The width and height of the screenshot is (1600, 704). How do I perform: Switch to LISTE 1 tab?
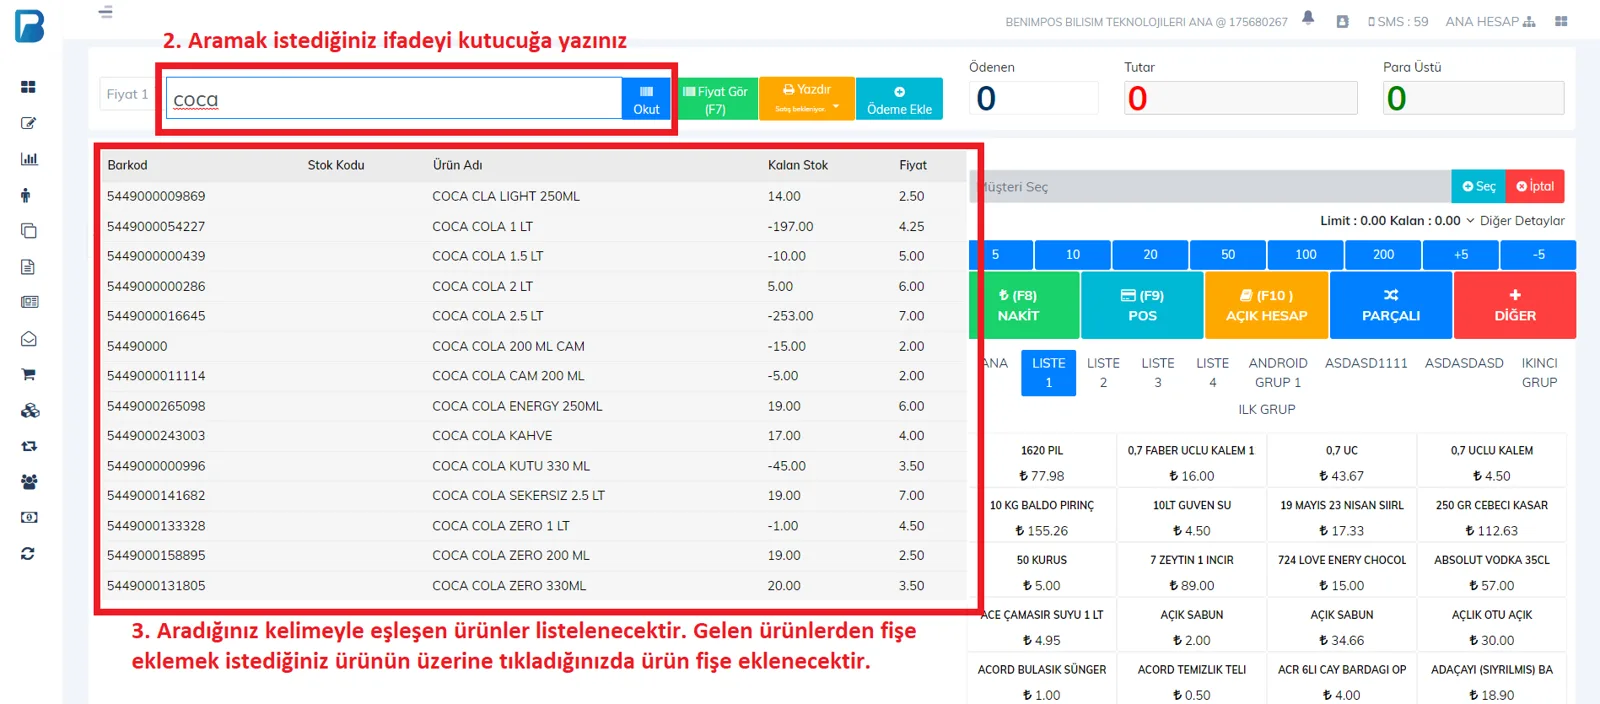tap(1048, 373)
